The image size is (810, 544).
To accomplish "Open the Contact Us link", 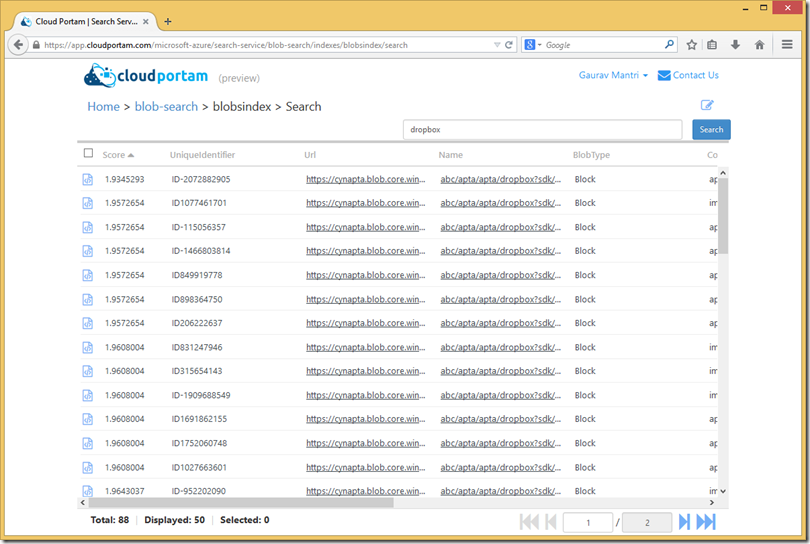I will point(688,75).
